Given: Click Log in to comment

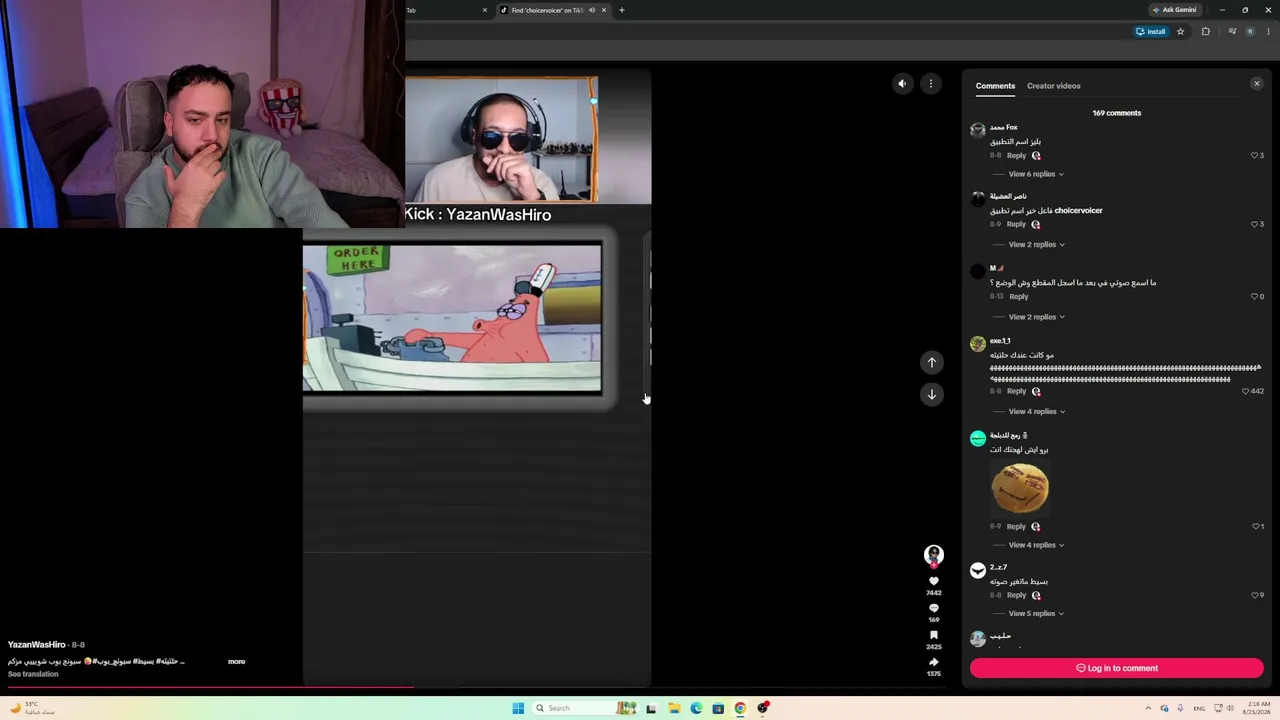Looking at the screenshot, I should (x=1117, y=668).
